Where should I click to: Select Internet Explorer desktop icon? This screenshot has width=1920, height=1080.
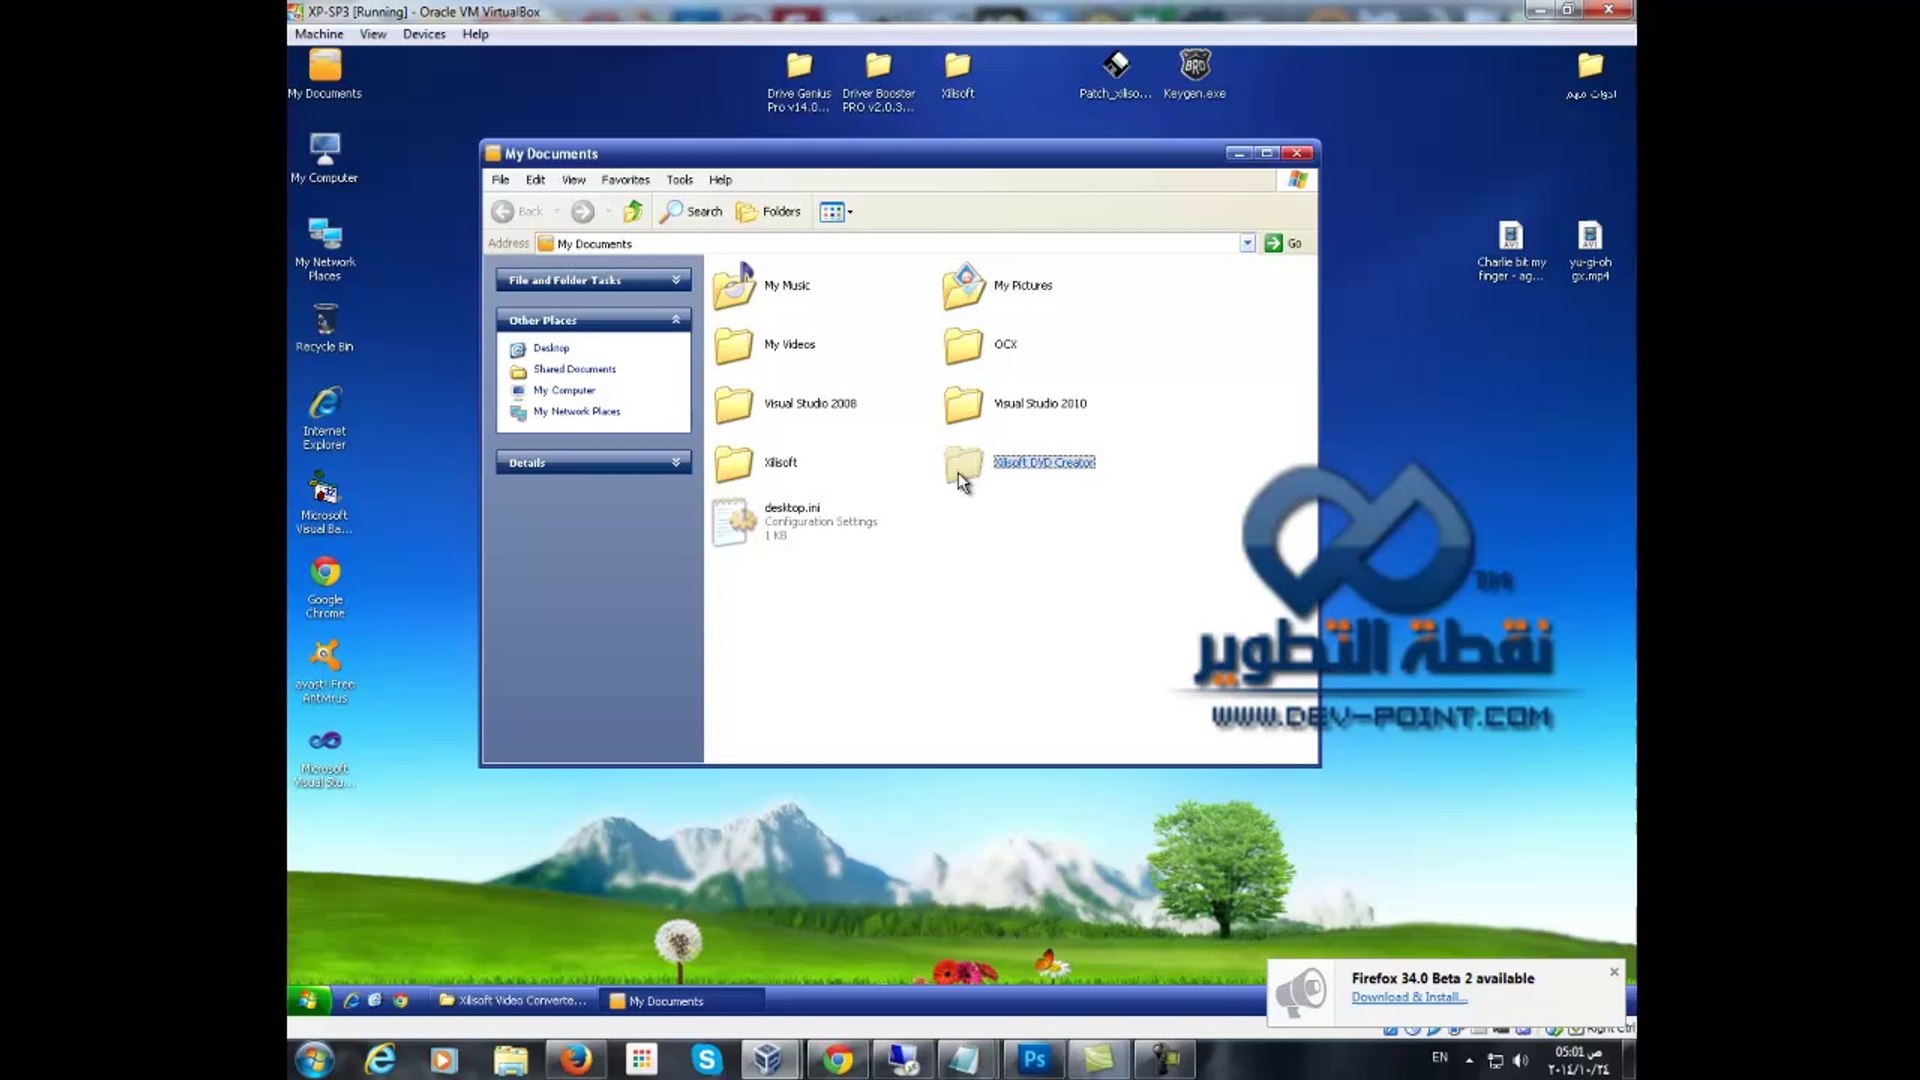324,418
